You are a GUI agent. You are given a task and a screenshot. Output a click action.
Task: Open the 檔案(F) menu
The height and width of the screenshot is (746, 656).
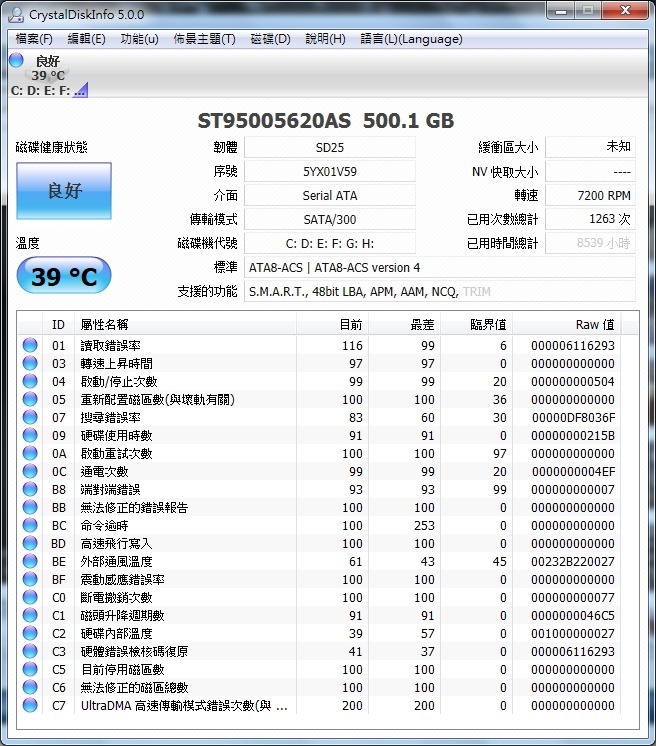pyautogui.click(x=34, y=39)
